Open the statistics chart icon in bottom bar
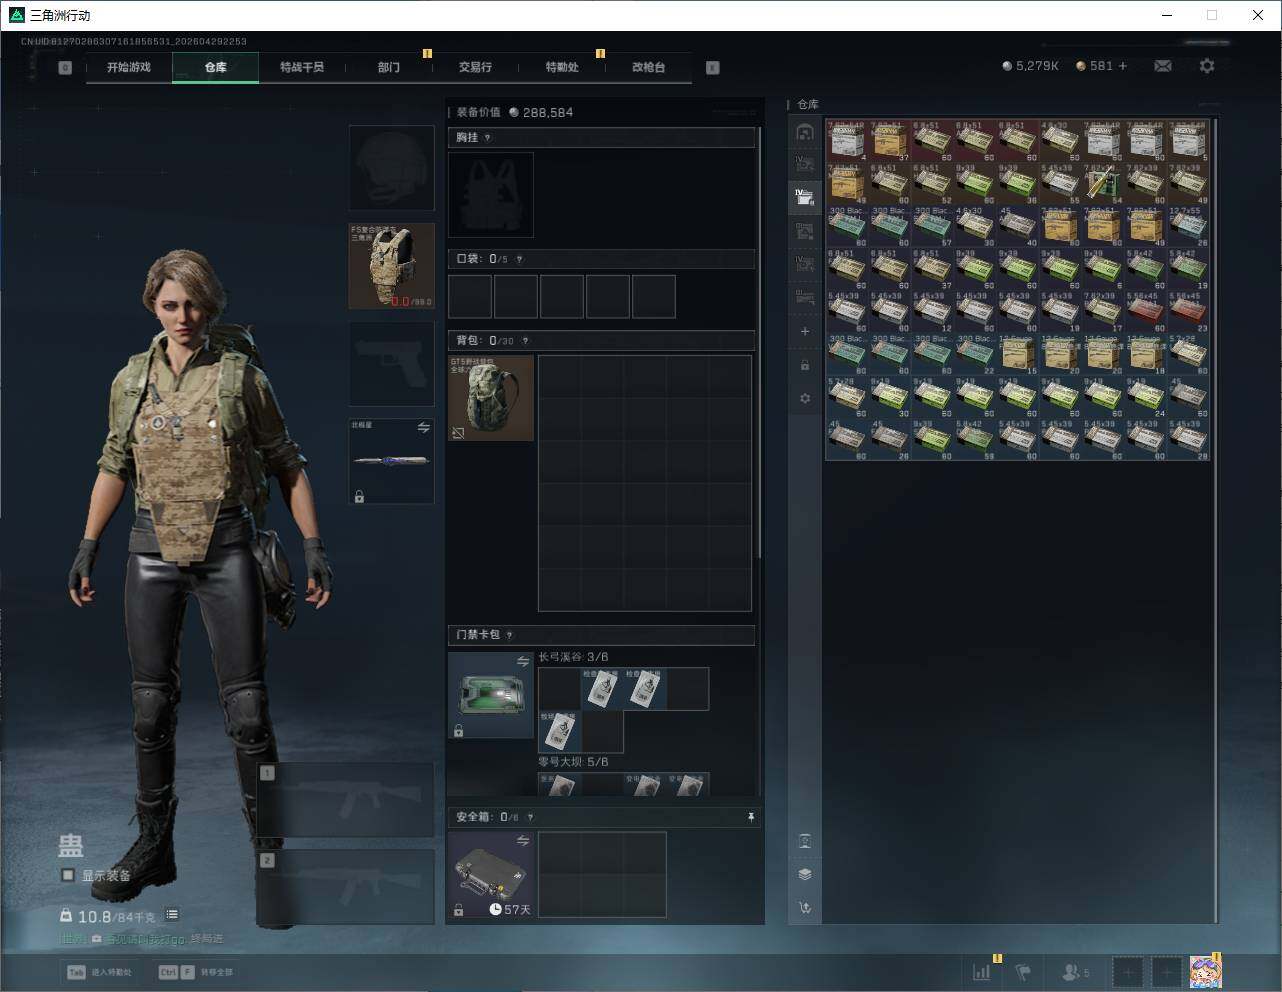This screenshot has height=992, width=1282. pyautogui.click(x=982, y=971)
